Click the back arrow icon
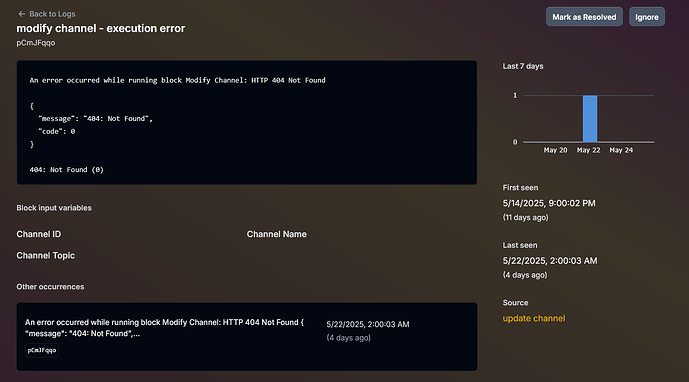The height and width of the screenshot is (382, 689). (x=22, y=14)
